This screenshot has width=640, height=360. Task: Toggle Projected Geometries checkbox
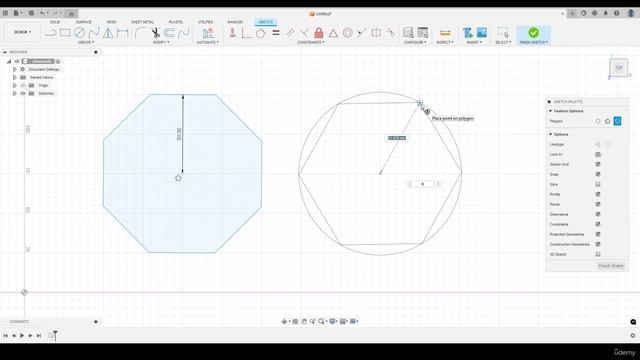(598, 234)
